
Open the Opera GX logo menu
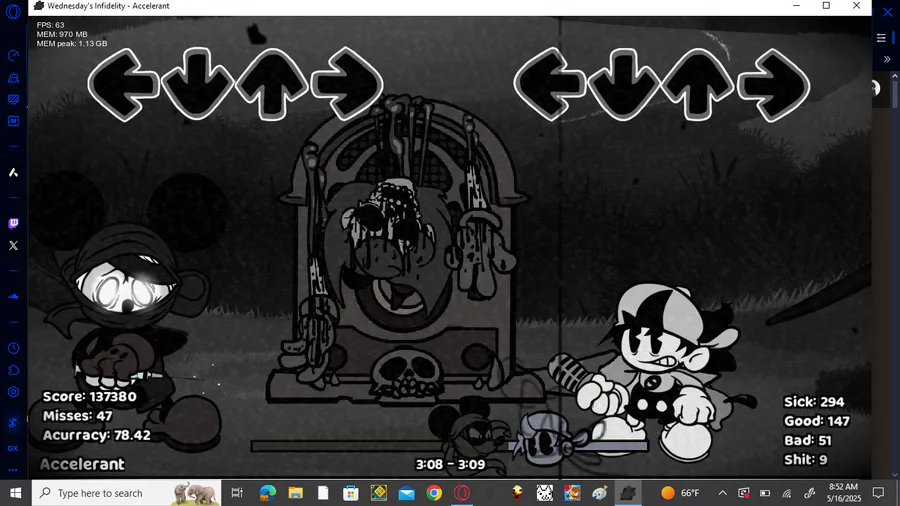[13, 11]
